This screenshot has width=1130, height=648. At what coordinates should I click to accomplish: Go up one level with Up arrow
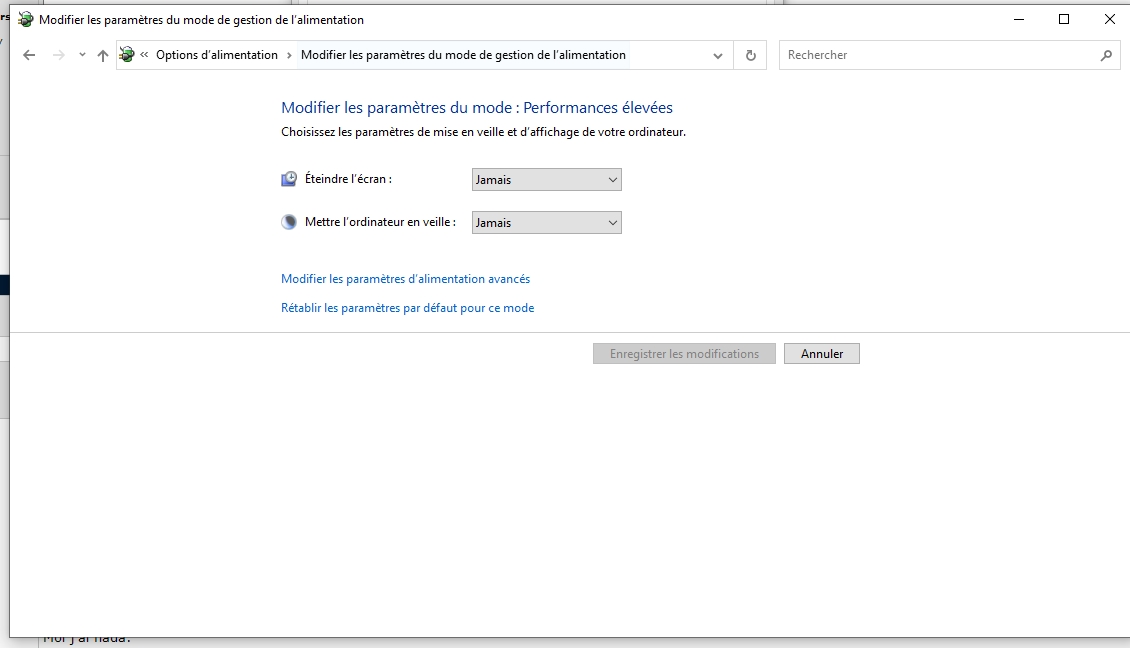(x=102, y=55)
